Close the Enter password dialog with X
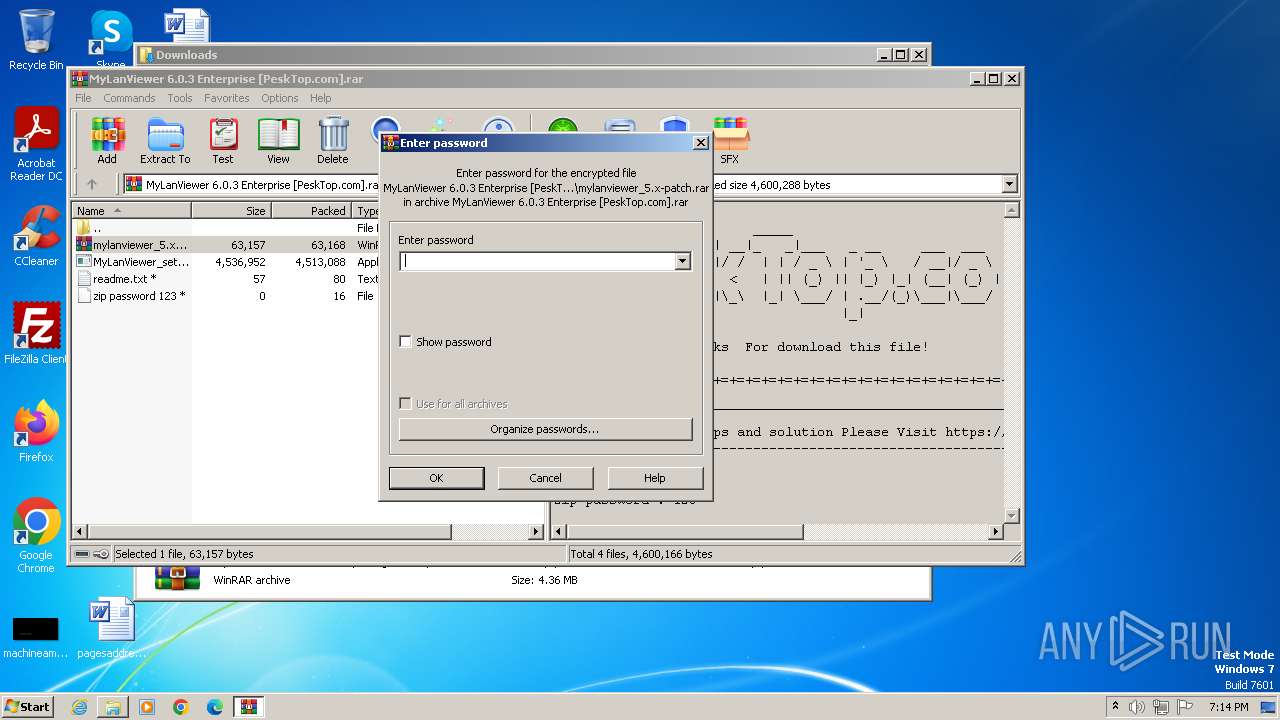Screen dimensions: 1280x720 point(700,143)
